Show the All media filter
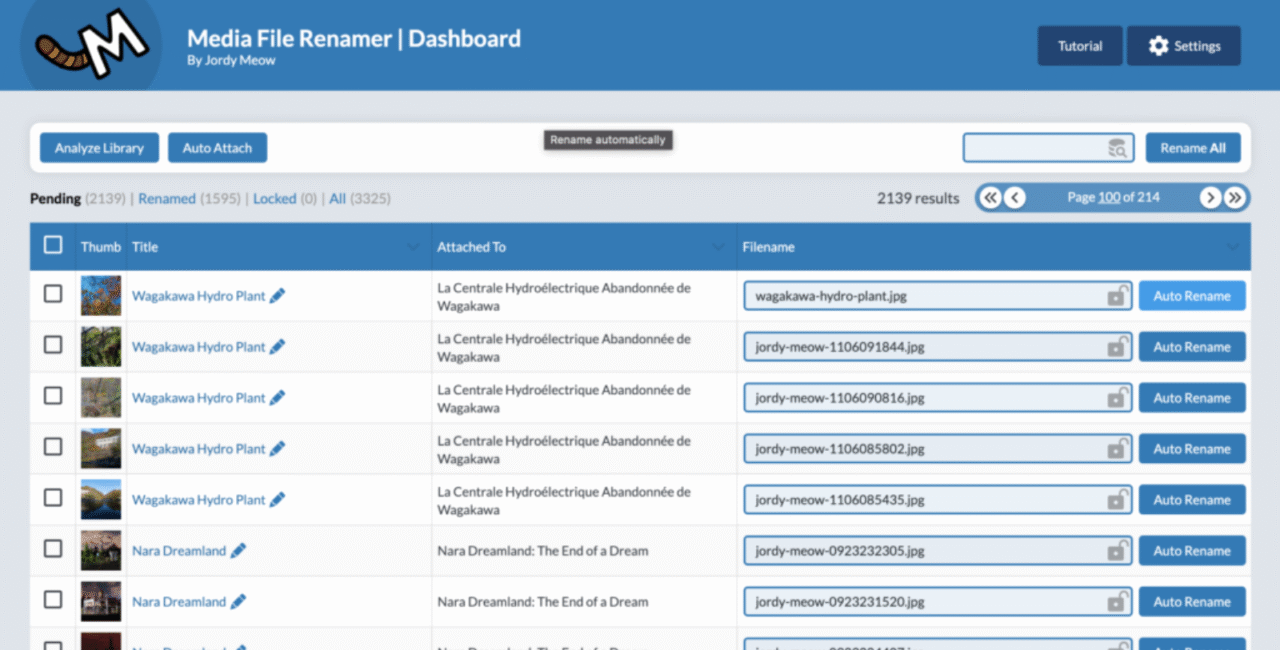 pos(337,199)
